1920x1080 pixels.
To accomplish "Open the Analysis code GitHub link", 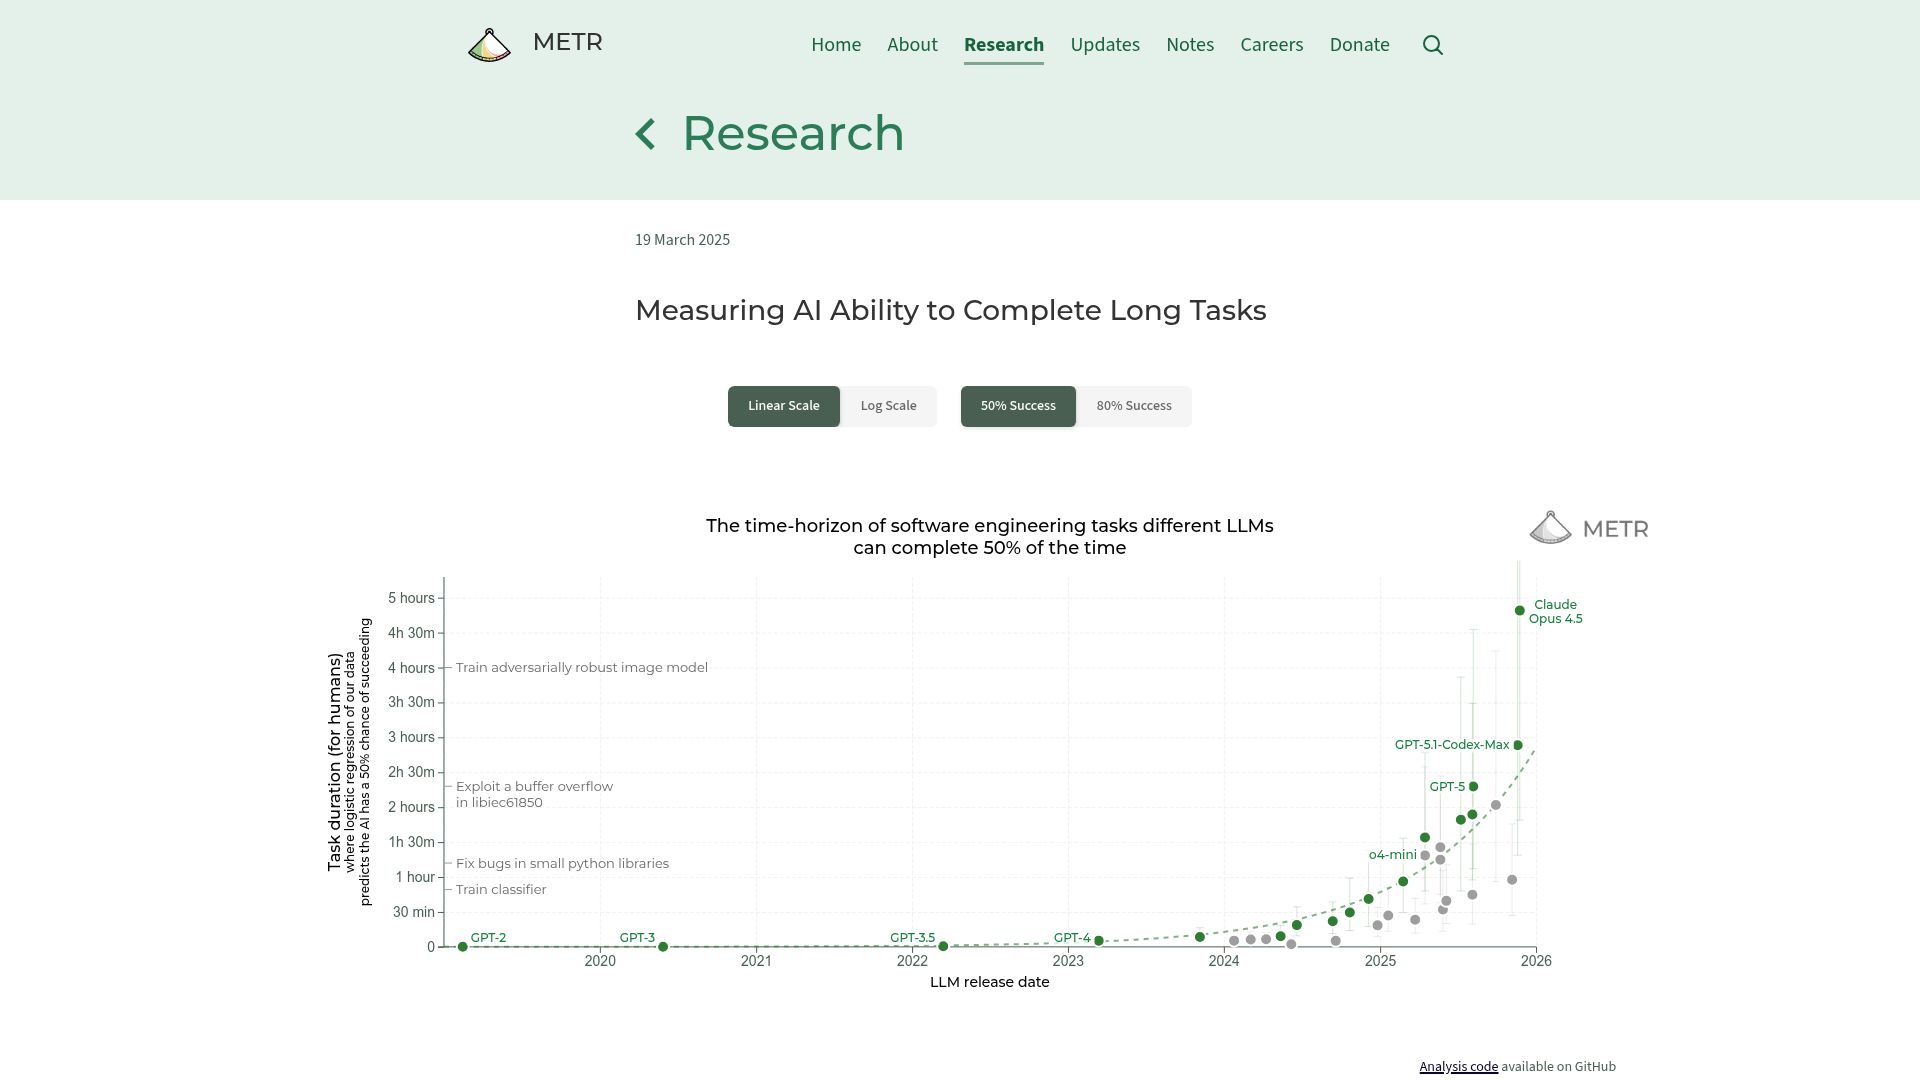I will [1459, 1067].
